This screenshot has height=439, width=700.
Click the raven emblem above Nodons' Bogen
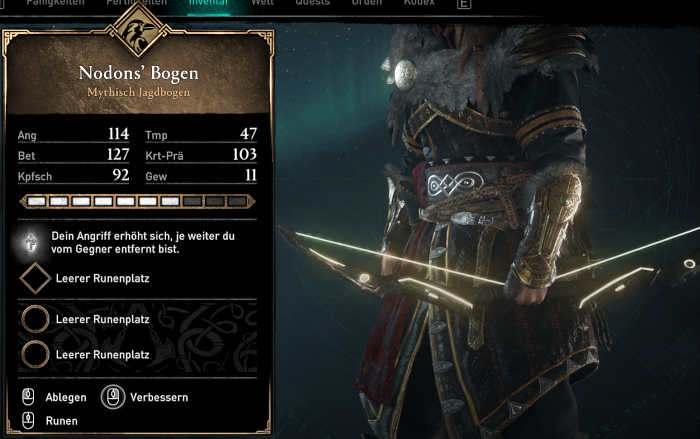point(138,32)
